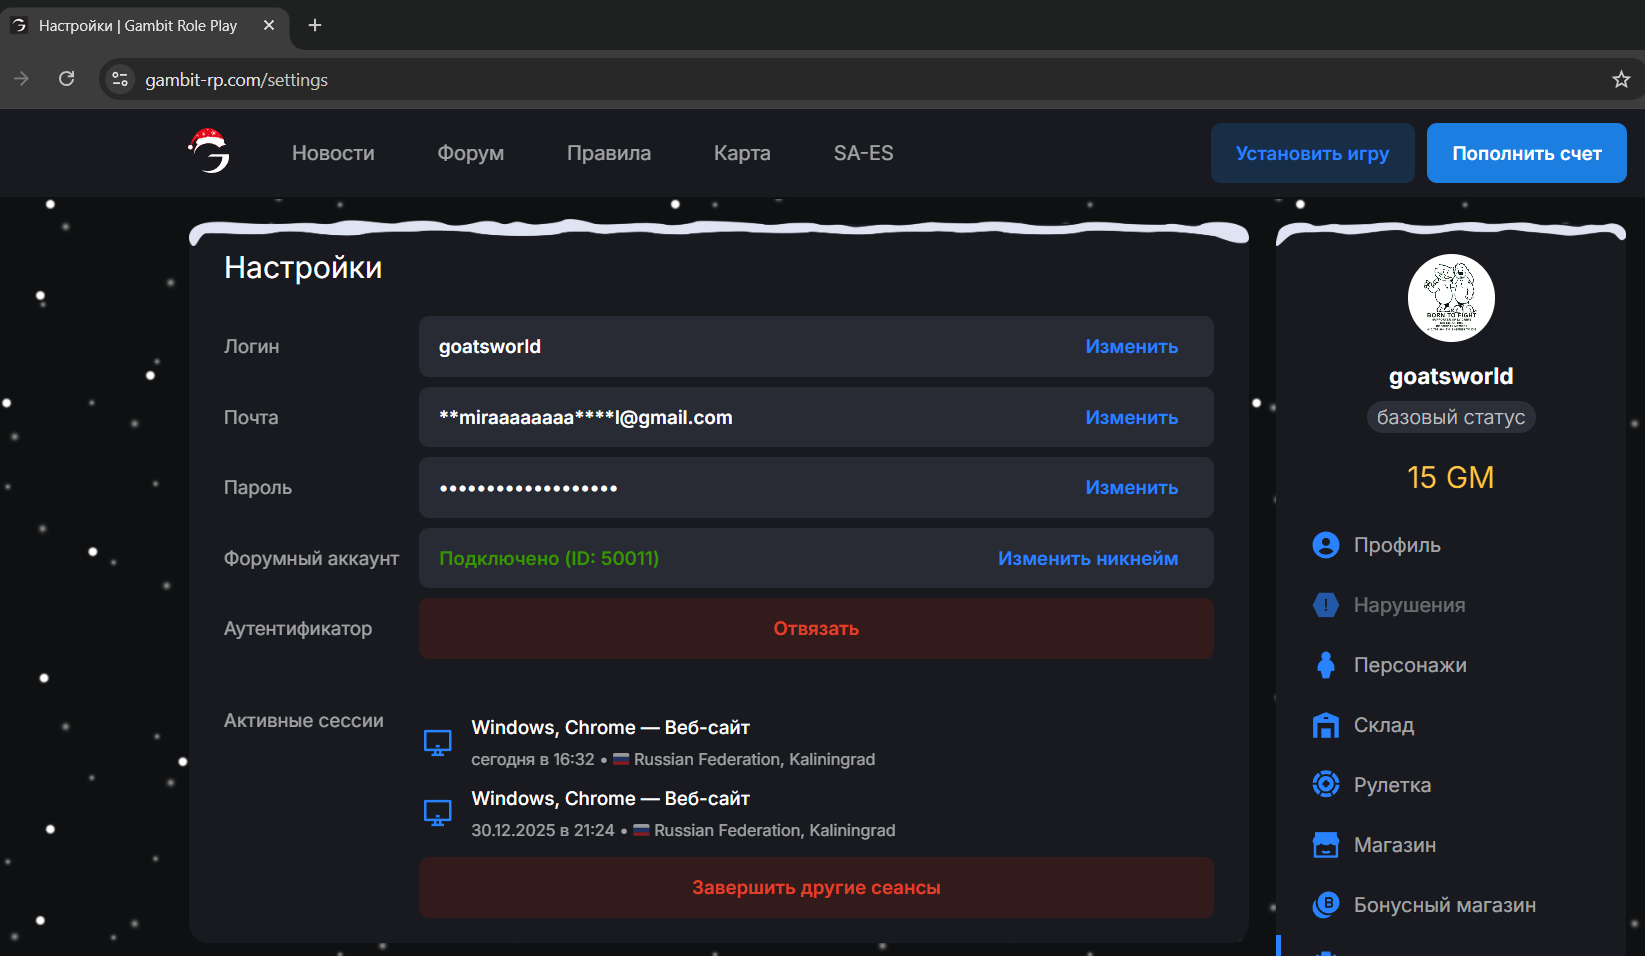
Task: Change the login goatsworld via Изменить
Action: pyautogui.click(x=1131, y=347)
